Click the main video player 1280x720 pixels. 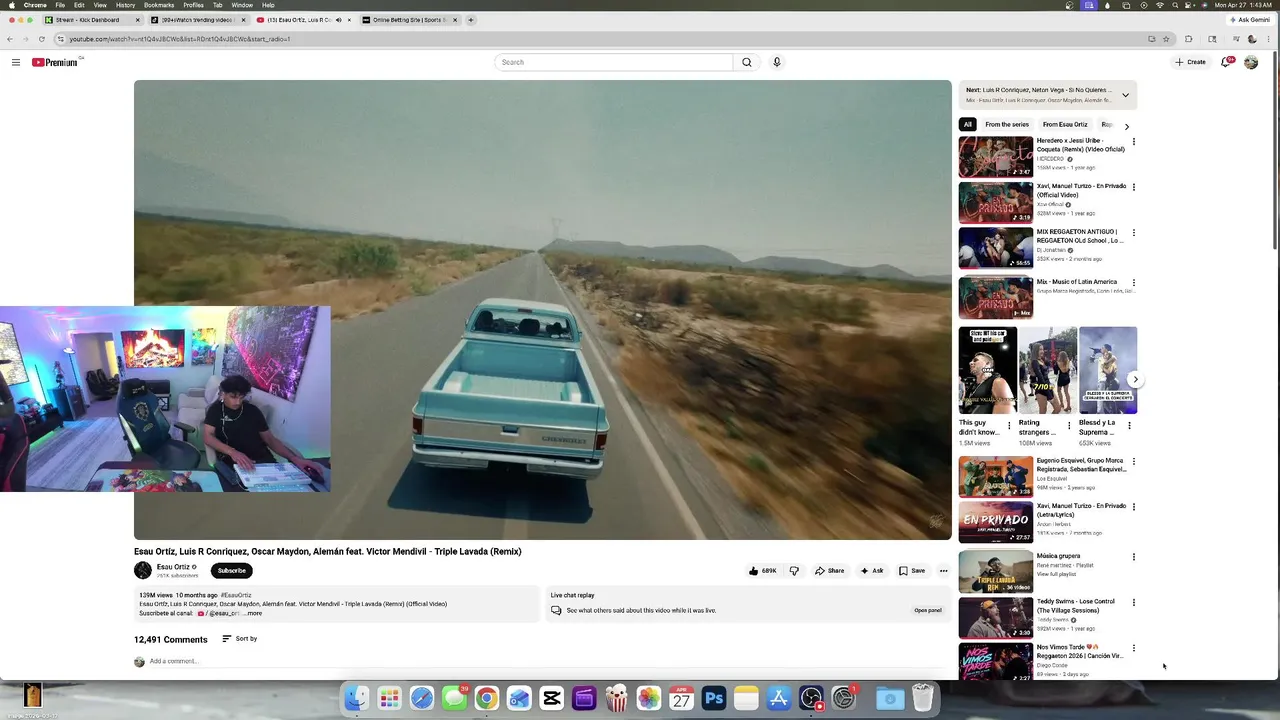(x=543, y=310)
